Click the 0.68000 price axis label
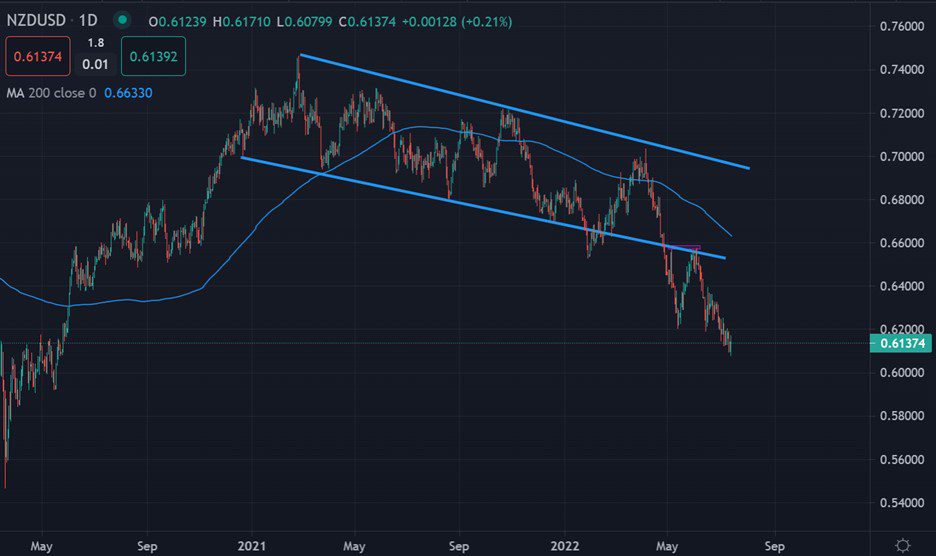 pyautogui.click(x=902, y=199)
